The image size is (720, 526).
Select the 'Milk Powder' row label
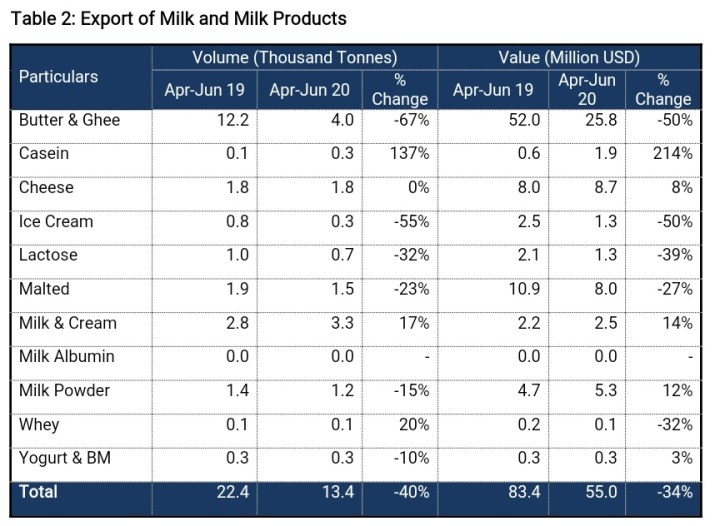point(64,390)
